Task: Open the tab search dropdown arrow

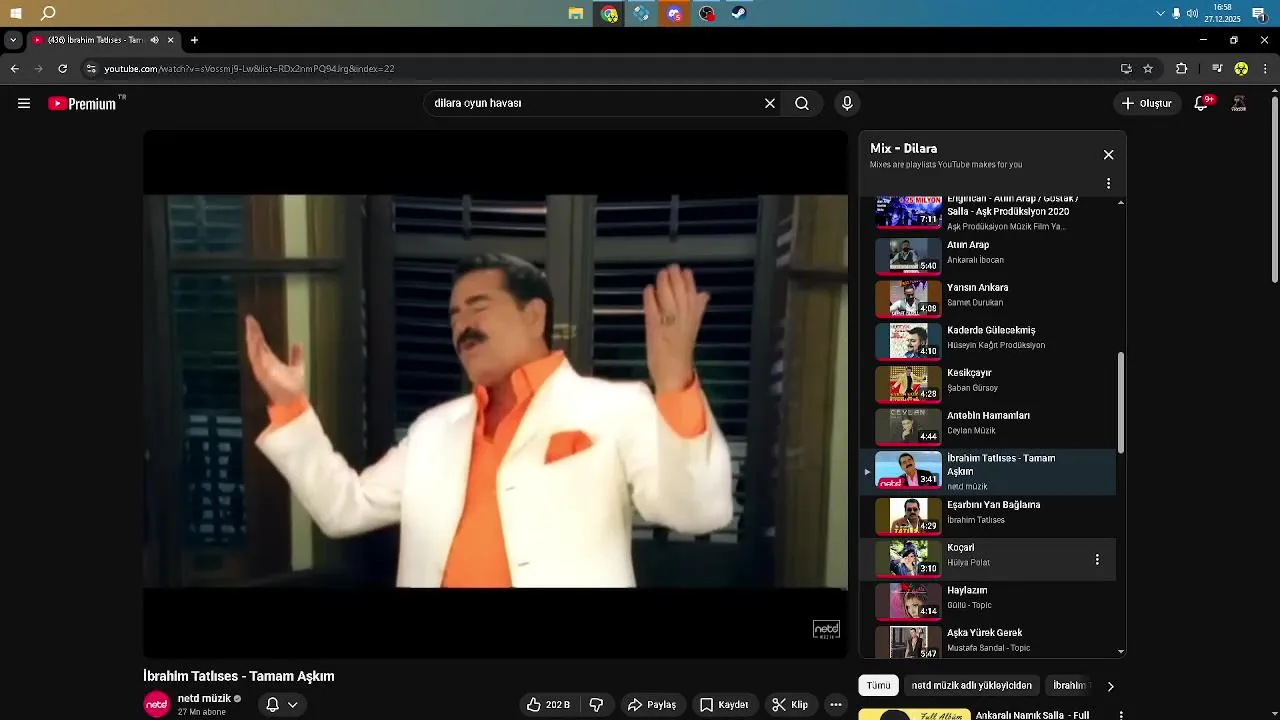Action: 12,40
